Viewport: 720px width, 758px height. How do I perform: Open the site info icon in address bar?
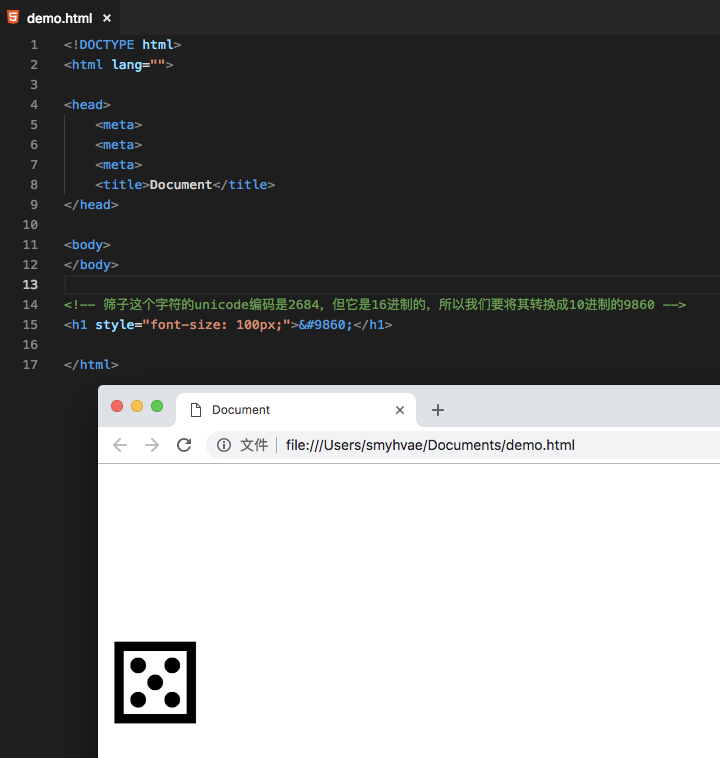pos(223,445)
